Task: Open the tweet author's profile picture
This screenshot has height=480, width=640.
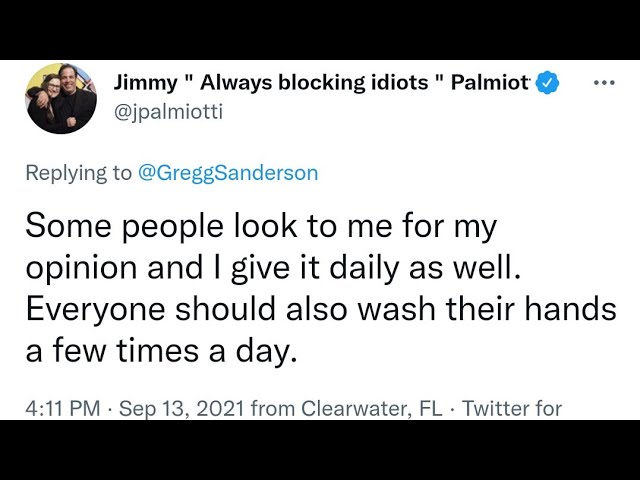Action: click(x=61, y=98)
